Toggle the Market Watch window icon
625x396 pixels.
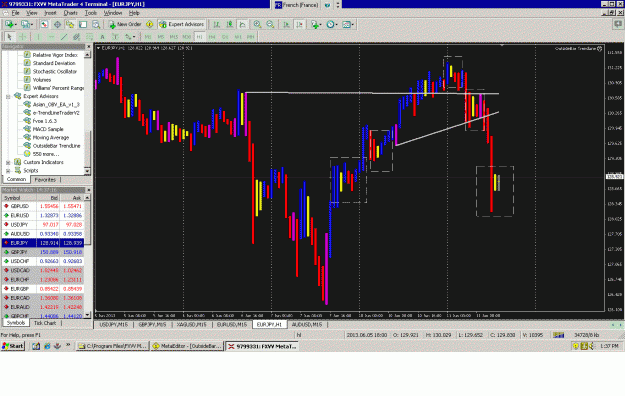[44, 24]
